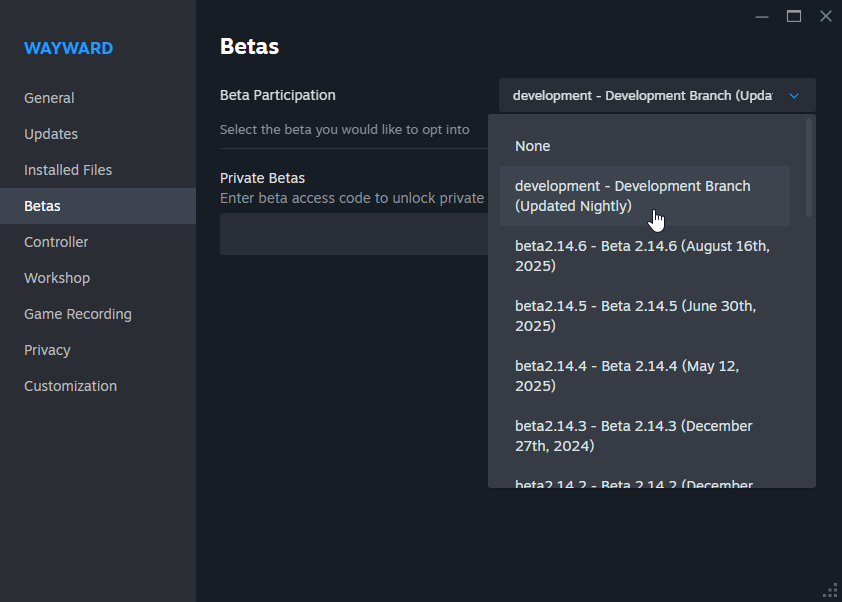The height and width of the screenshot is (602, 842).
Task: Open the General settings tab
Action: point(49,98)
